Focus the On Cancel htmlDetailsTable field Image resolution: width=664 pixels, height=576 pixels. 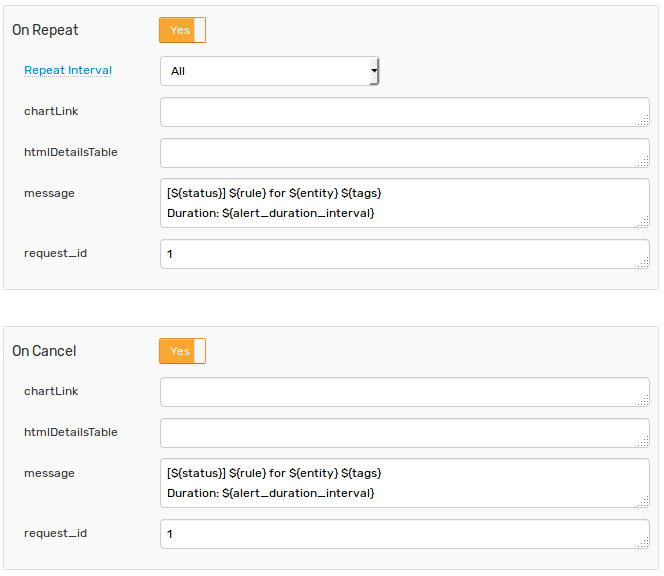405,433
